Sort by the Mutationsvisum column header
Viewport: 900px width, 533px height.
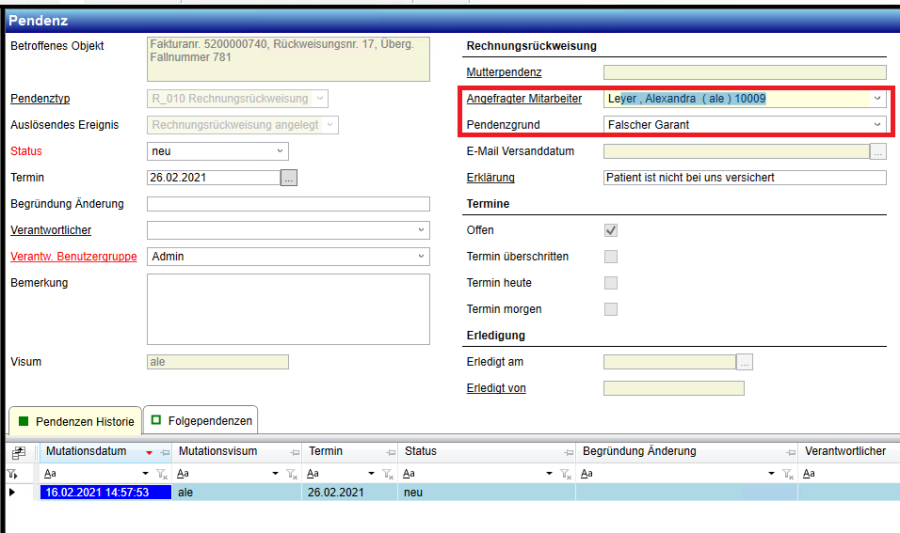click(218, 452)
